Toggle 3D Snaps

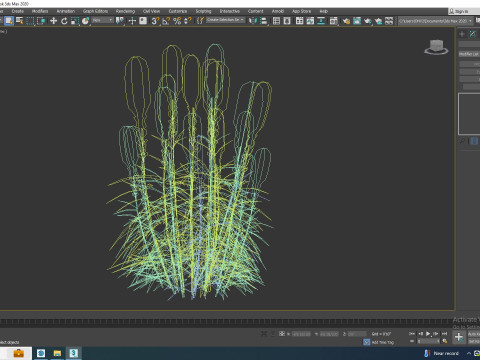pos(155,21)
